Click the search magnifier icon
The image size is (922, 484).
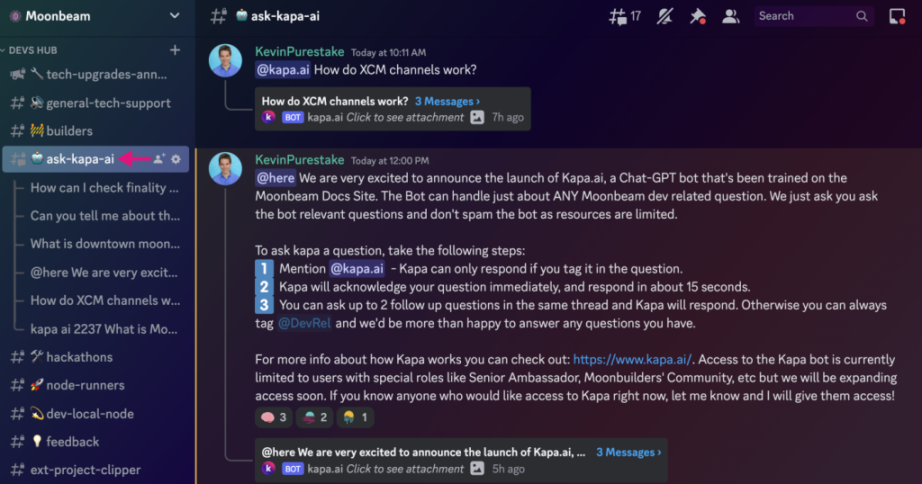[862, 16]
